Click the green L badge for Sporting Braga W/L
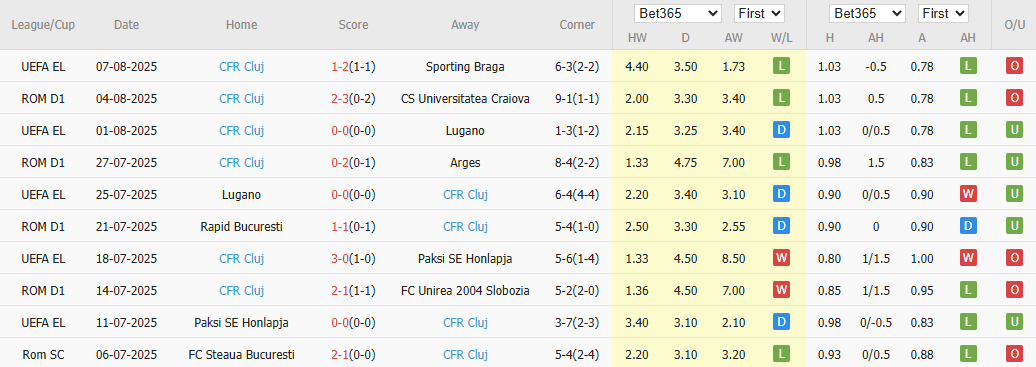Viewport: 1036px width, 367px height. [x=782, y=66]
